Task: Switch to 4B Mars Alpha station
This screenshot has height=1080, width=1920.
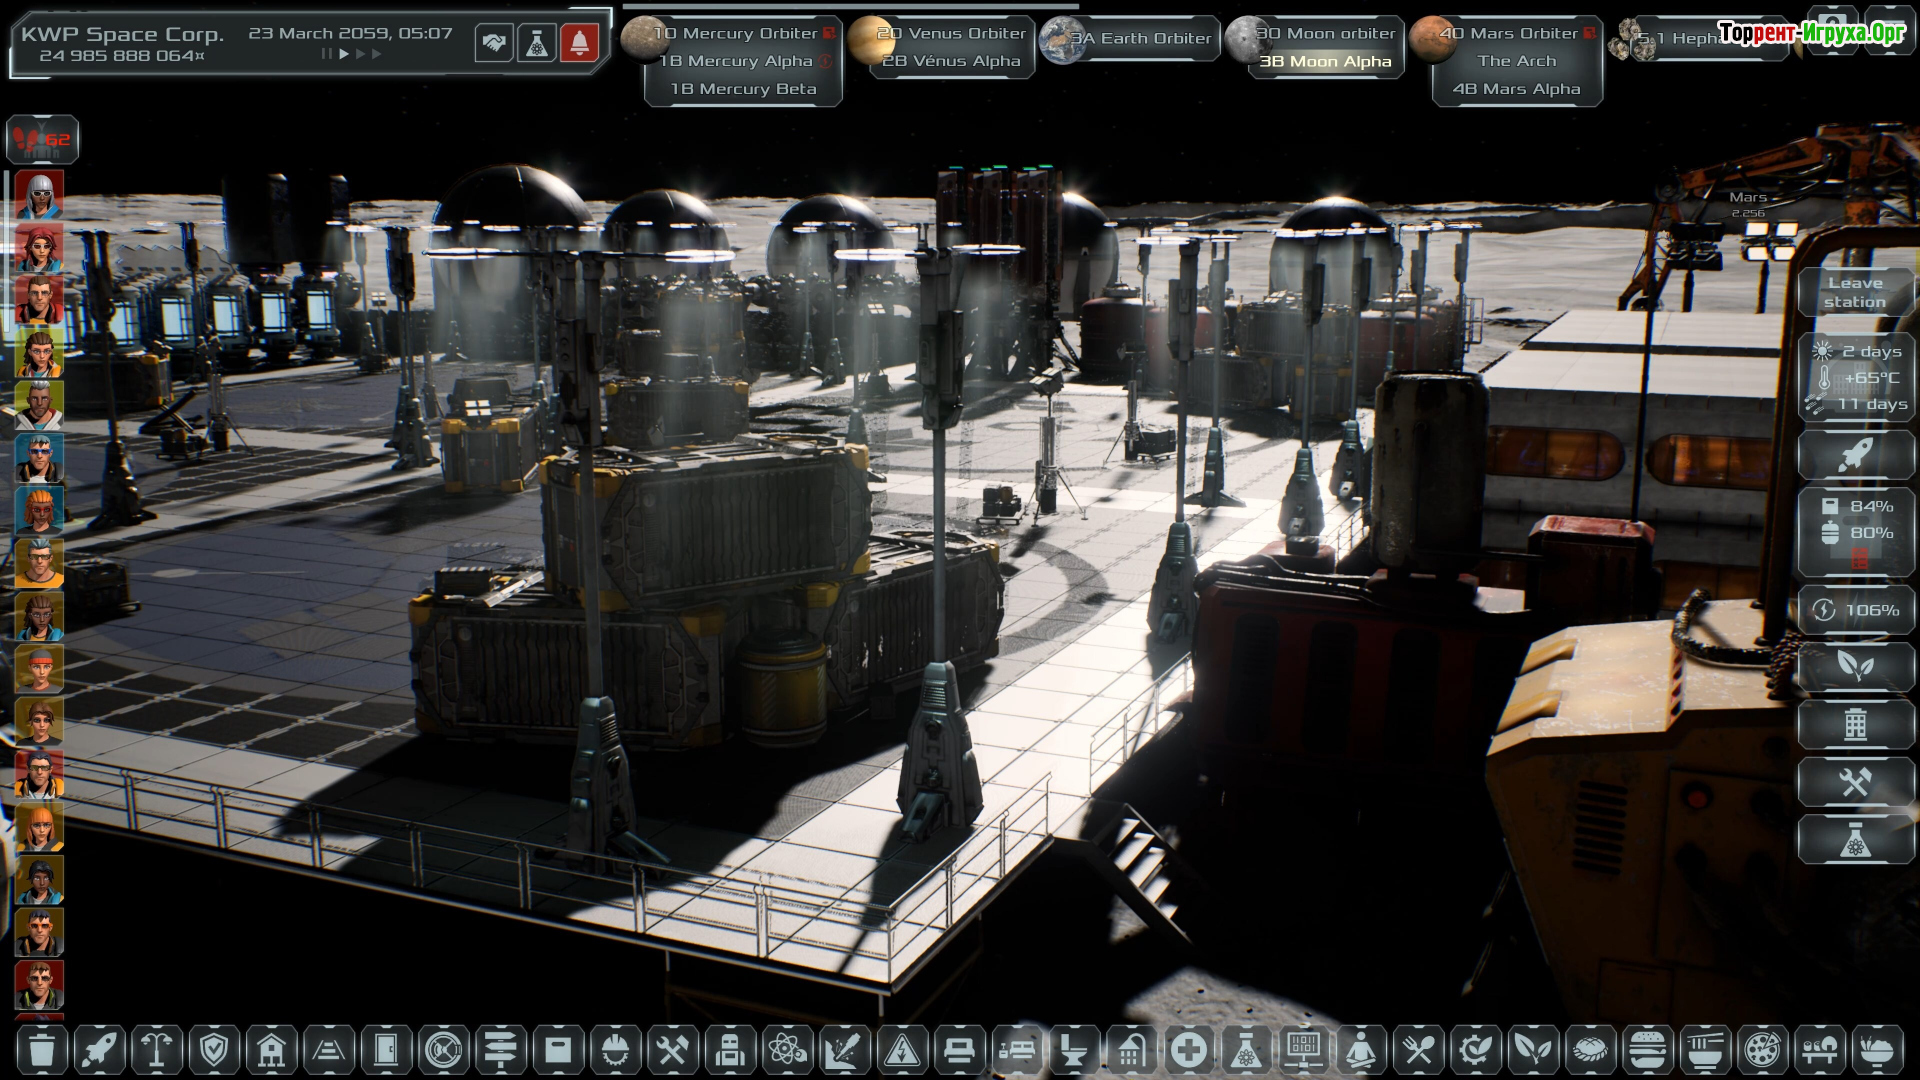Action: [x=1516, y=89]
